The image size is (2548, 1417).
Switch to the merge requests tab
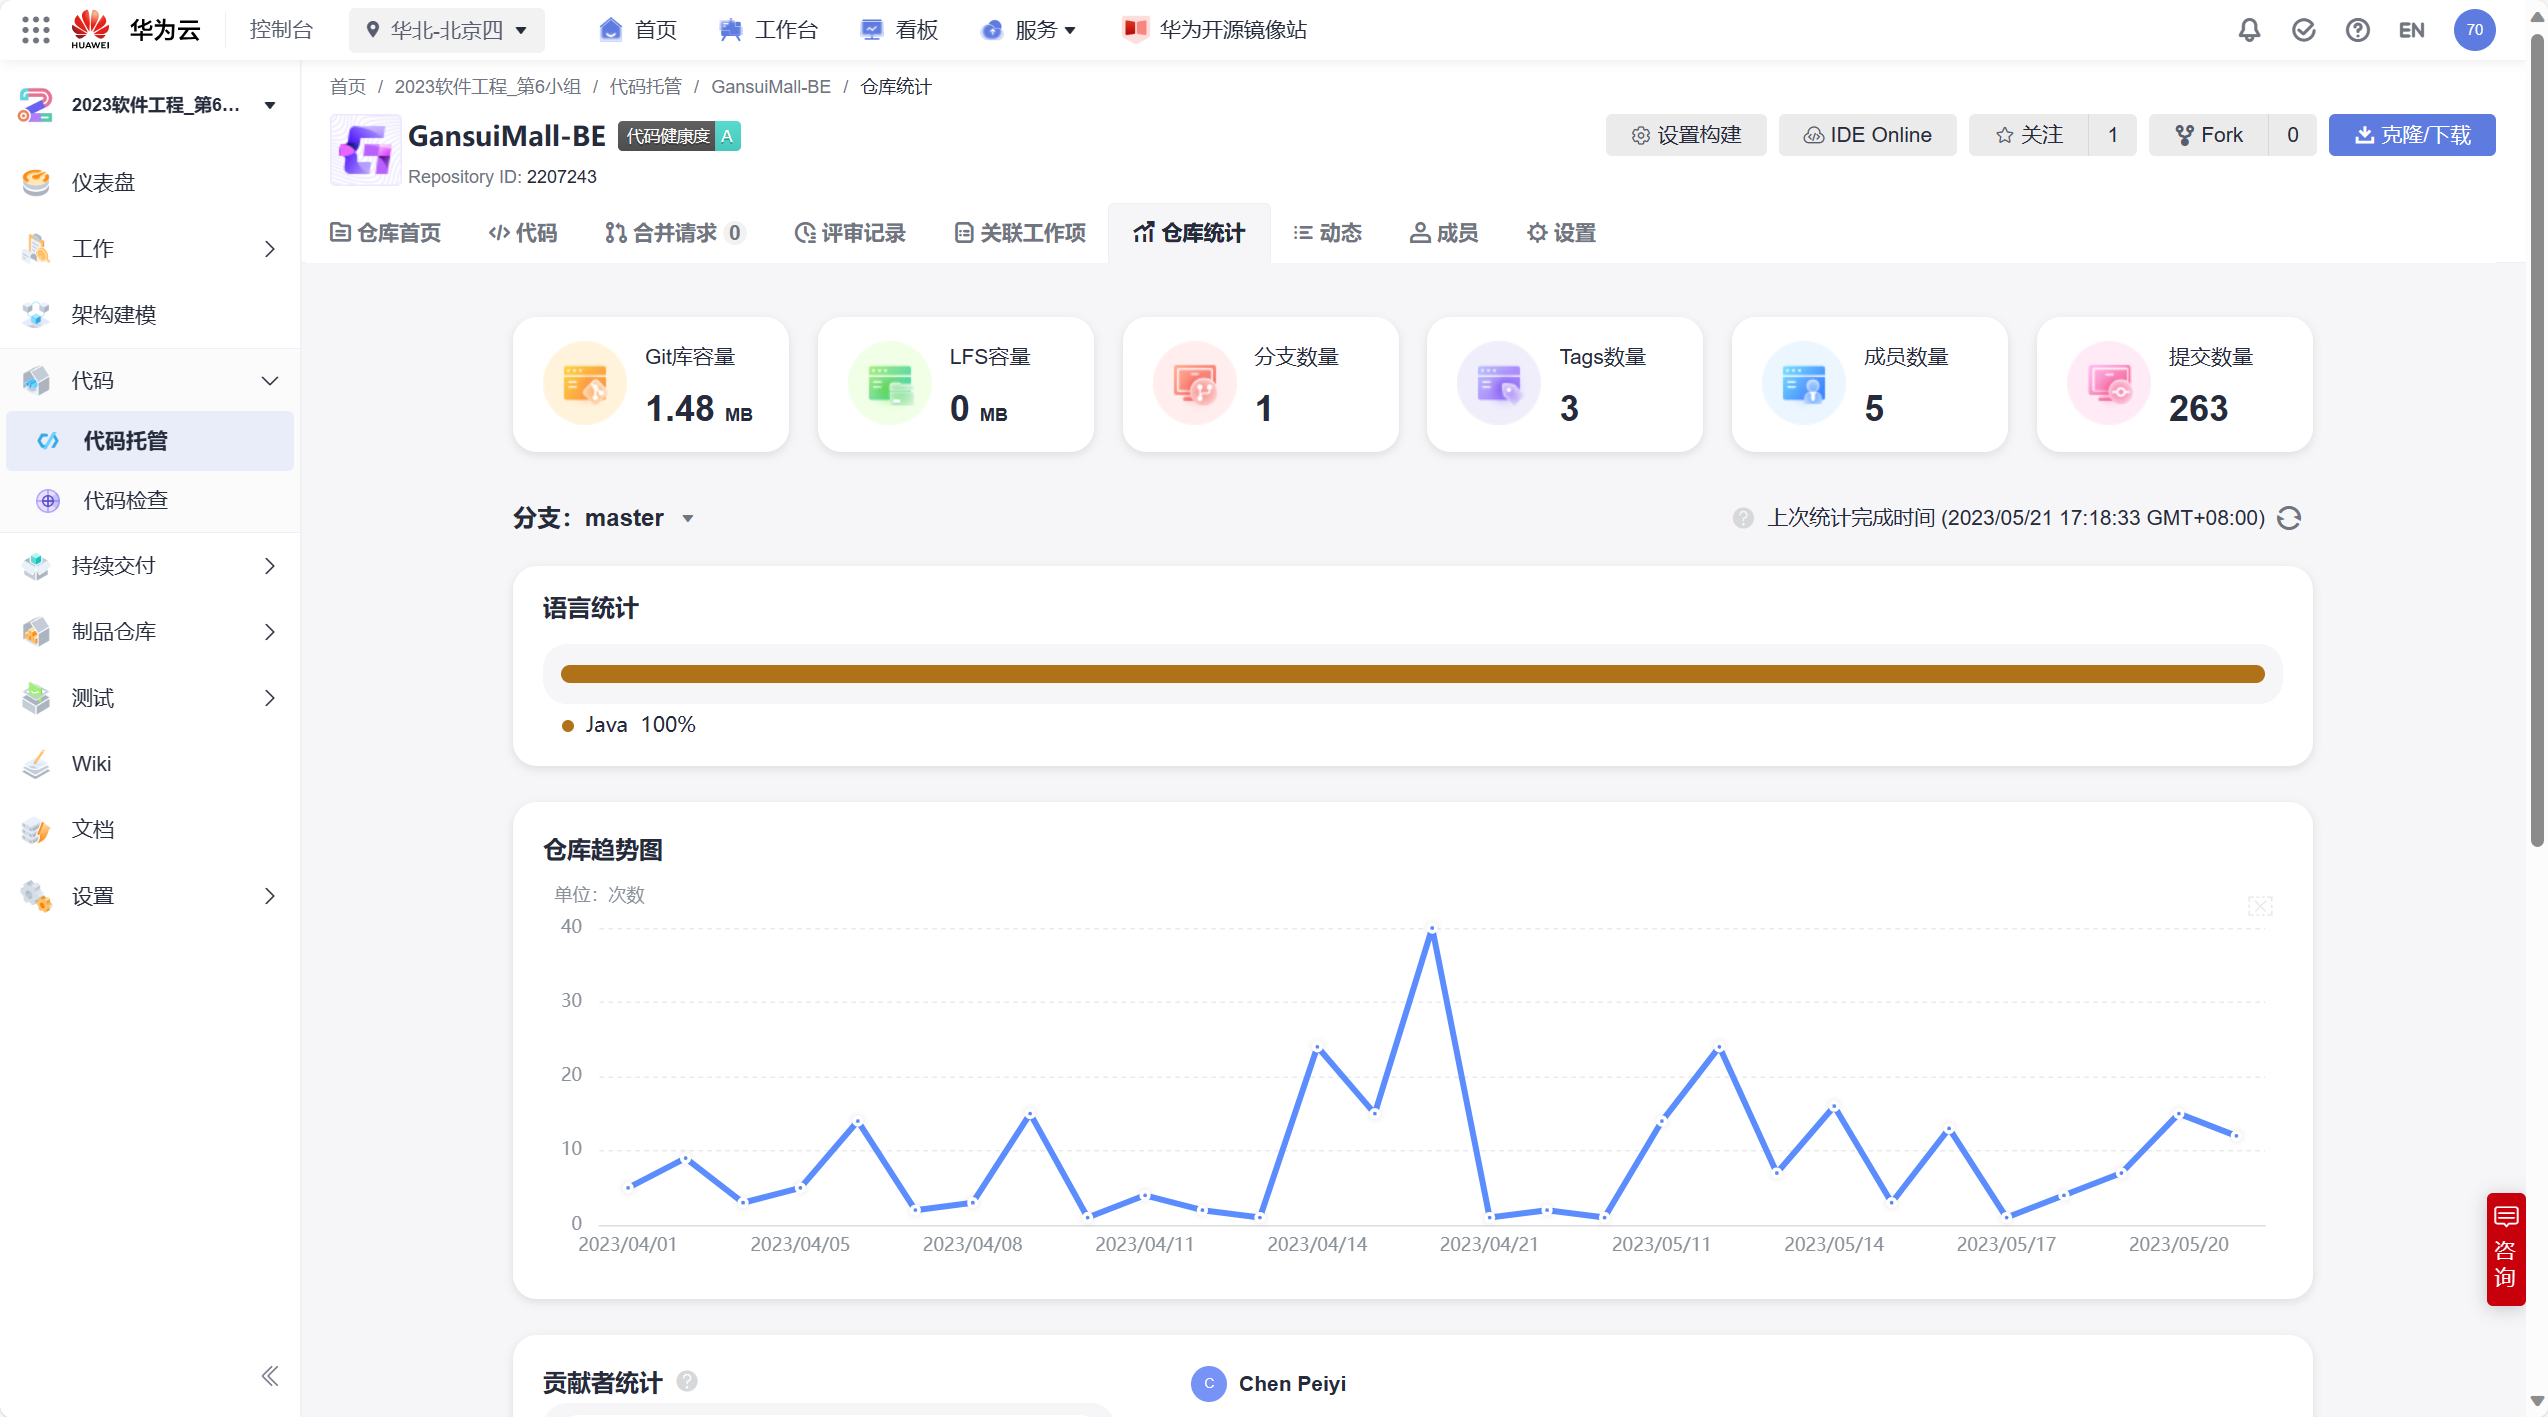pos(674,233)
